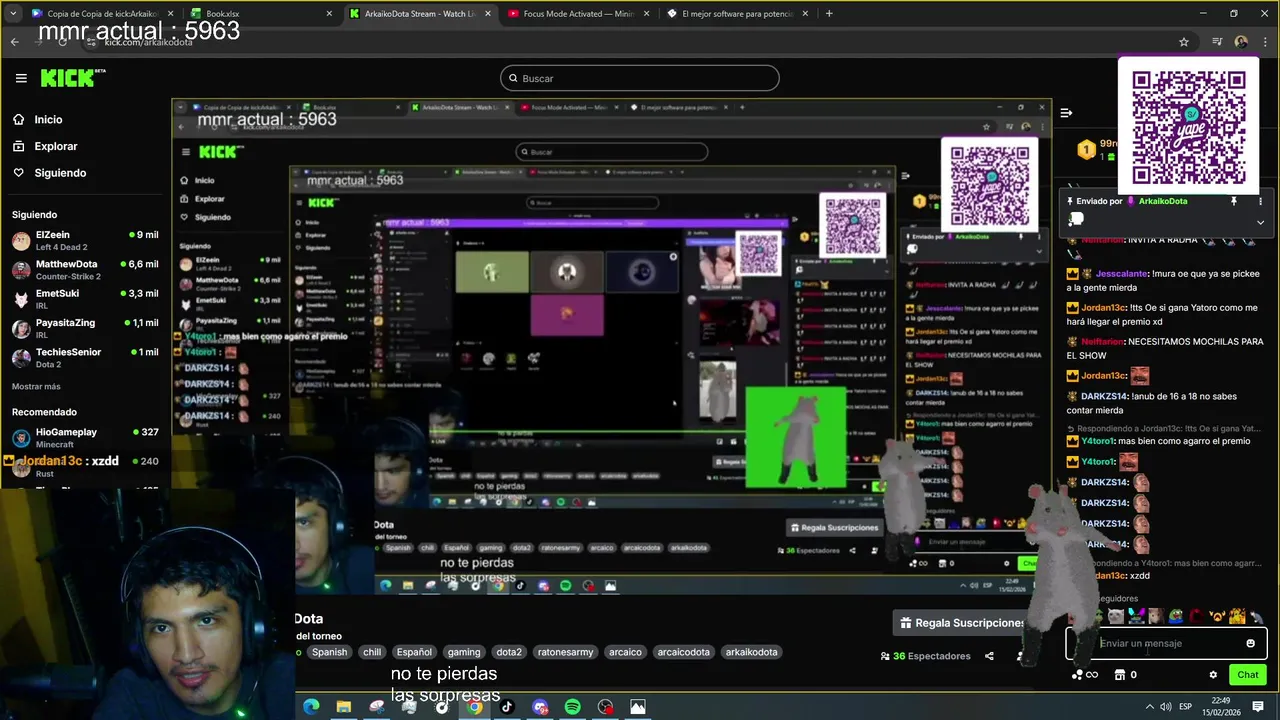Open the channel points icon below chat
The height and width of the screenshot is (720, 1280).
click(1084, 675)
